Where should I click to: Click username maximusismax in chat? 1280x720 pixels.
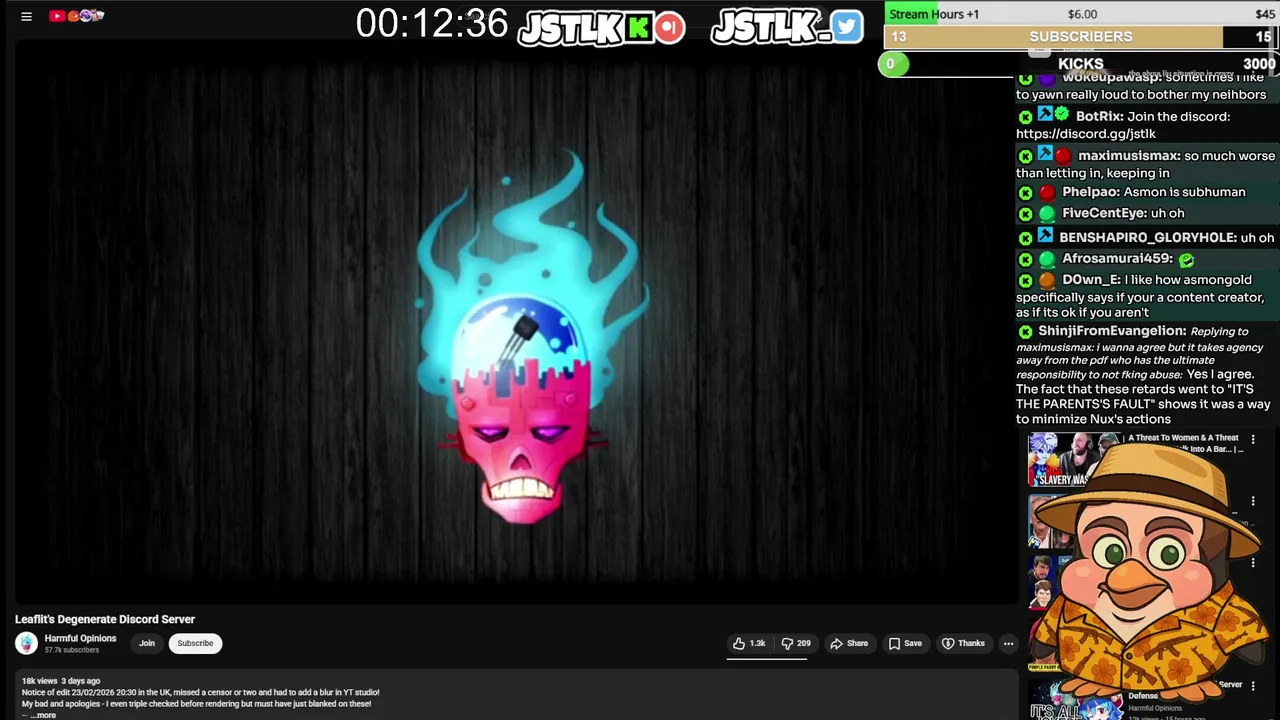(1129, 156)
